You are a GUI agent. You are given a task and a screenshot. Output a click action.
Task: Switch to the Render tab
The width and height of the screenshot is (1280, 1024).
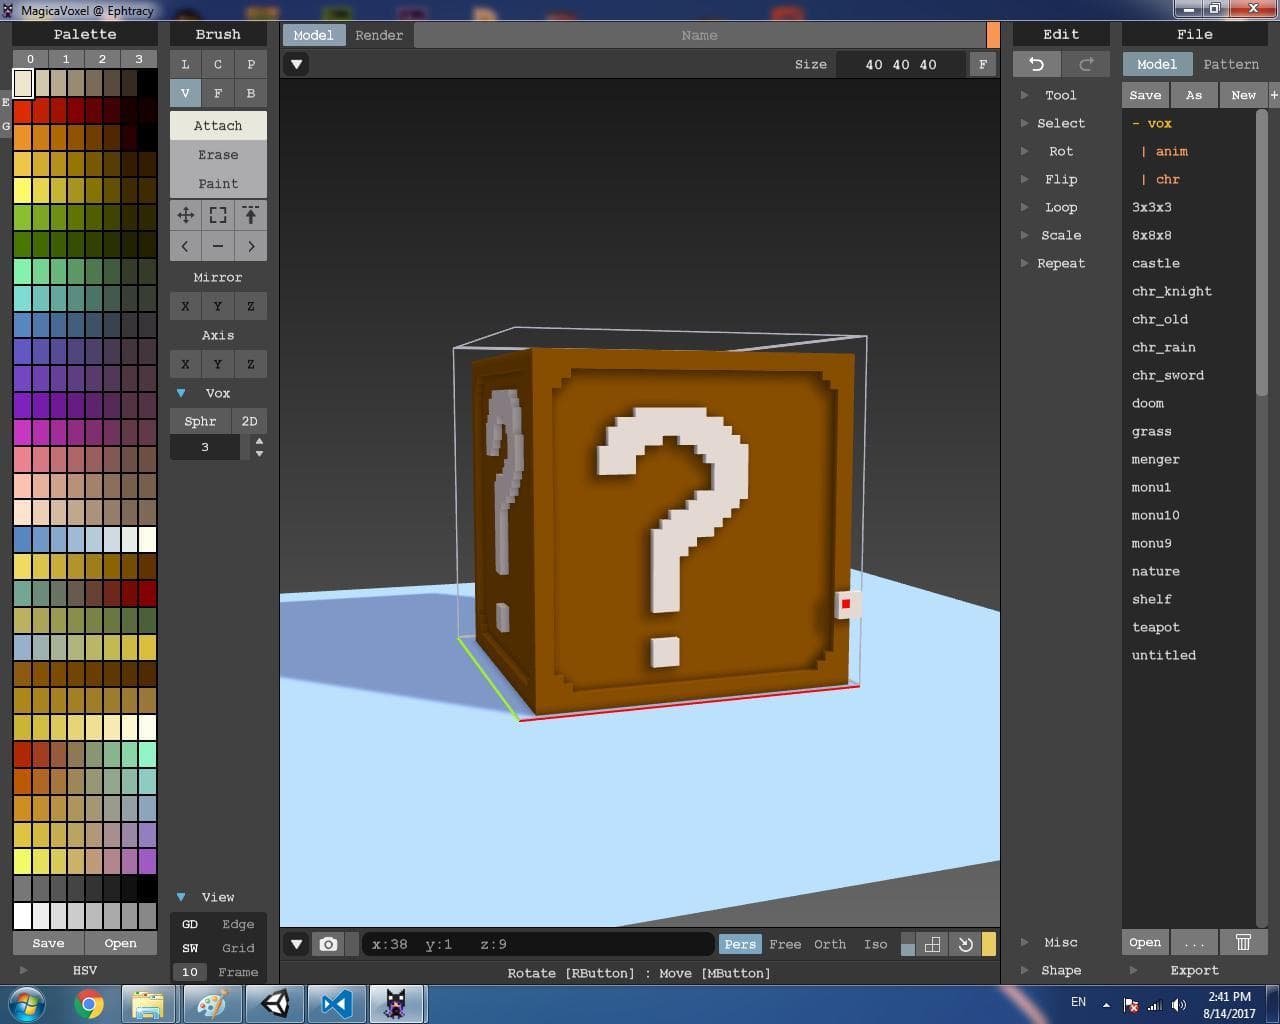[x=379, y=35]
